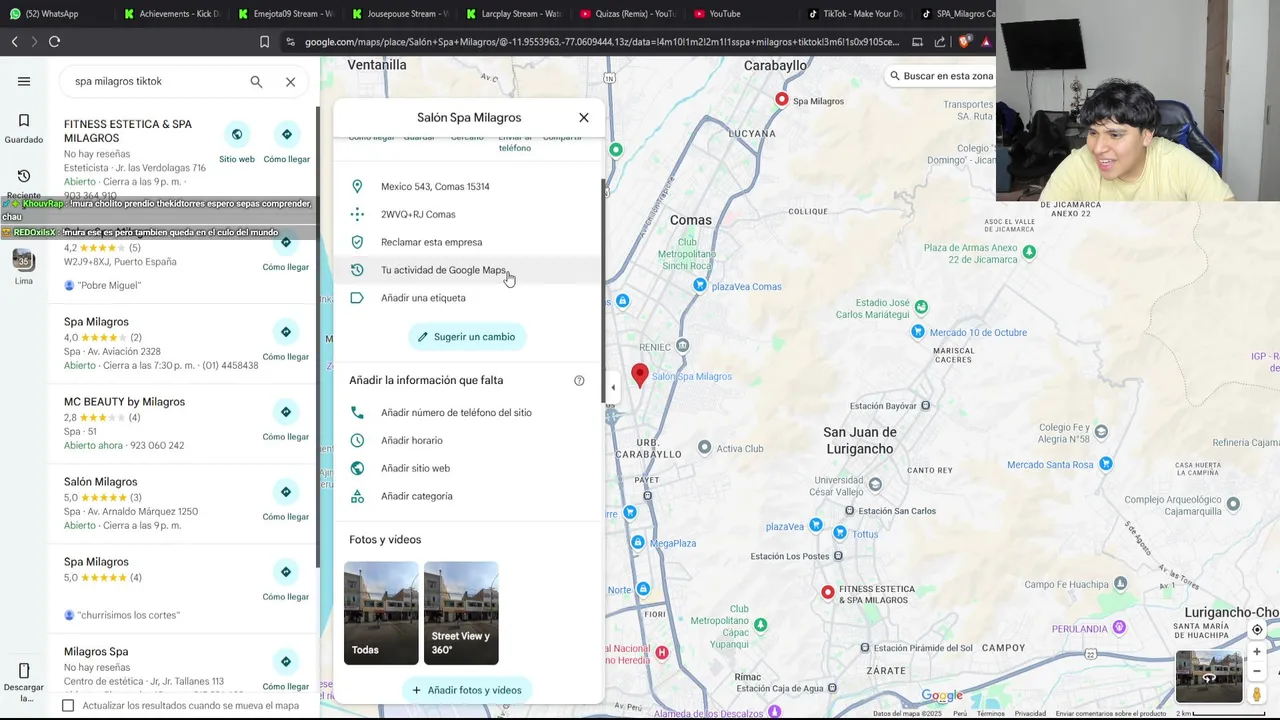The image size is (1280, 720).
Task: Open the Lima recent item
Action: 23,266
